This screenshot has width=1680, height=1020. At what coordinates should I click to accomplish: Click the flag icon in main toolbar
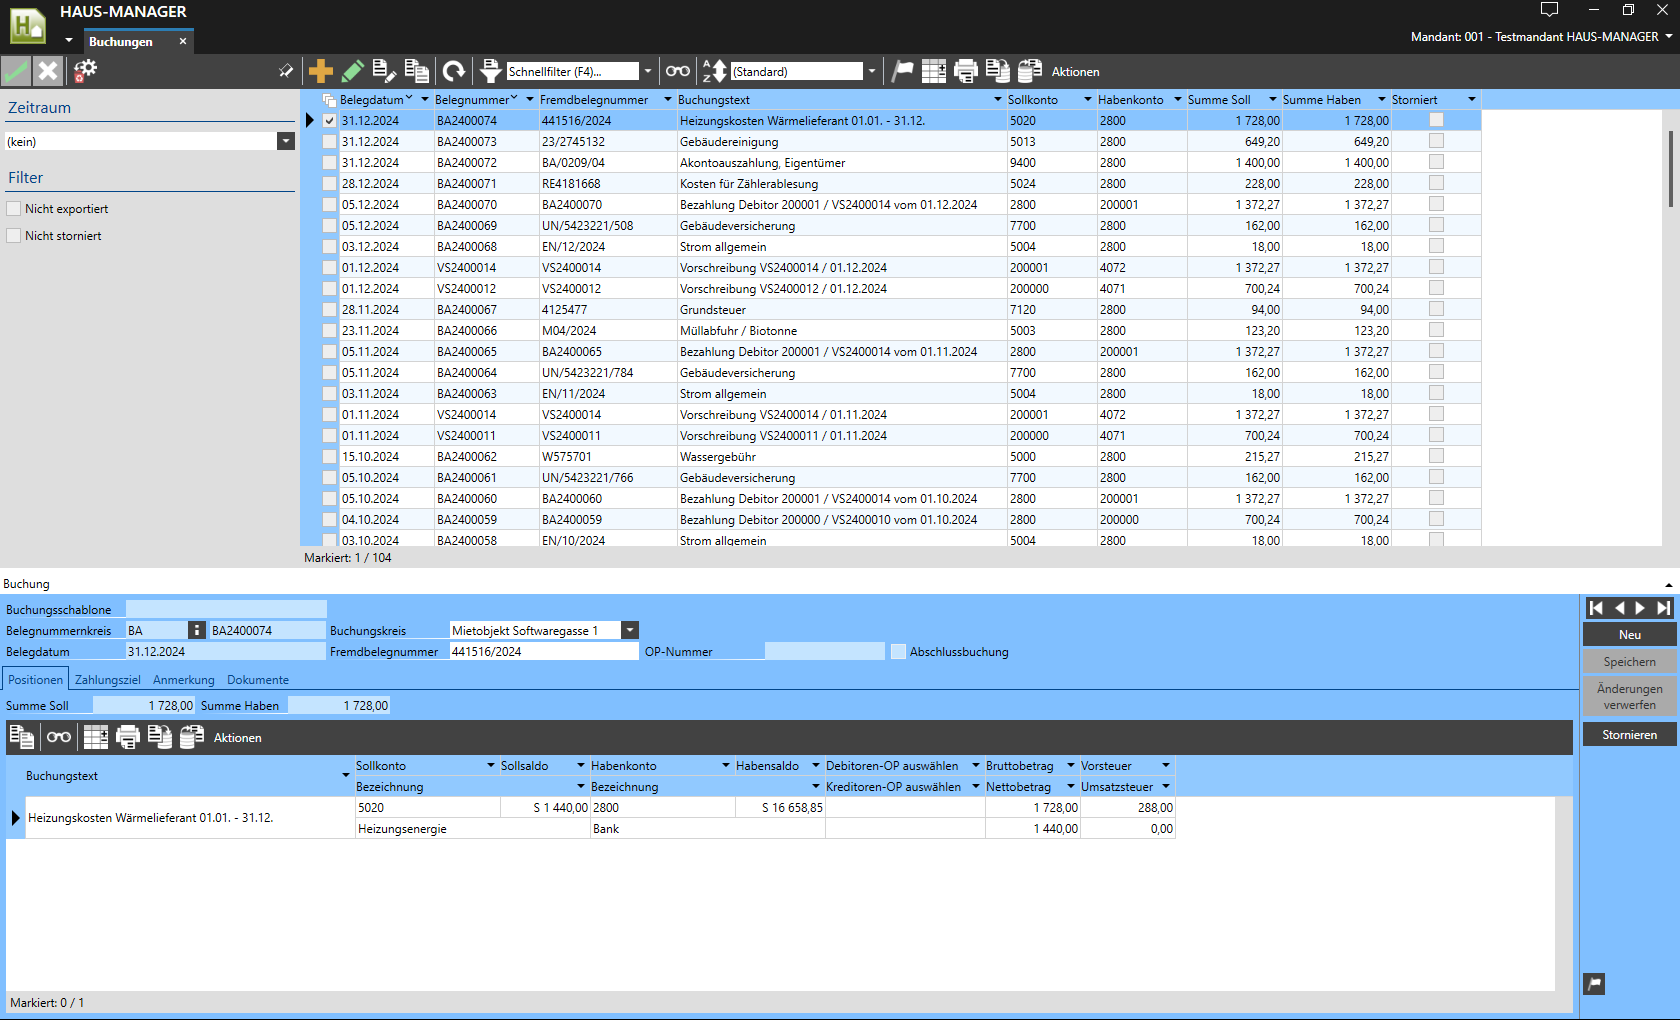click(903, 71)
